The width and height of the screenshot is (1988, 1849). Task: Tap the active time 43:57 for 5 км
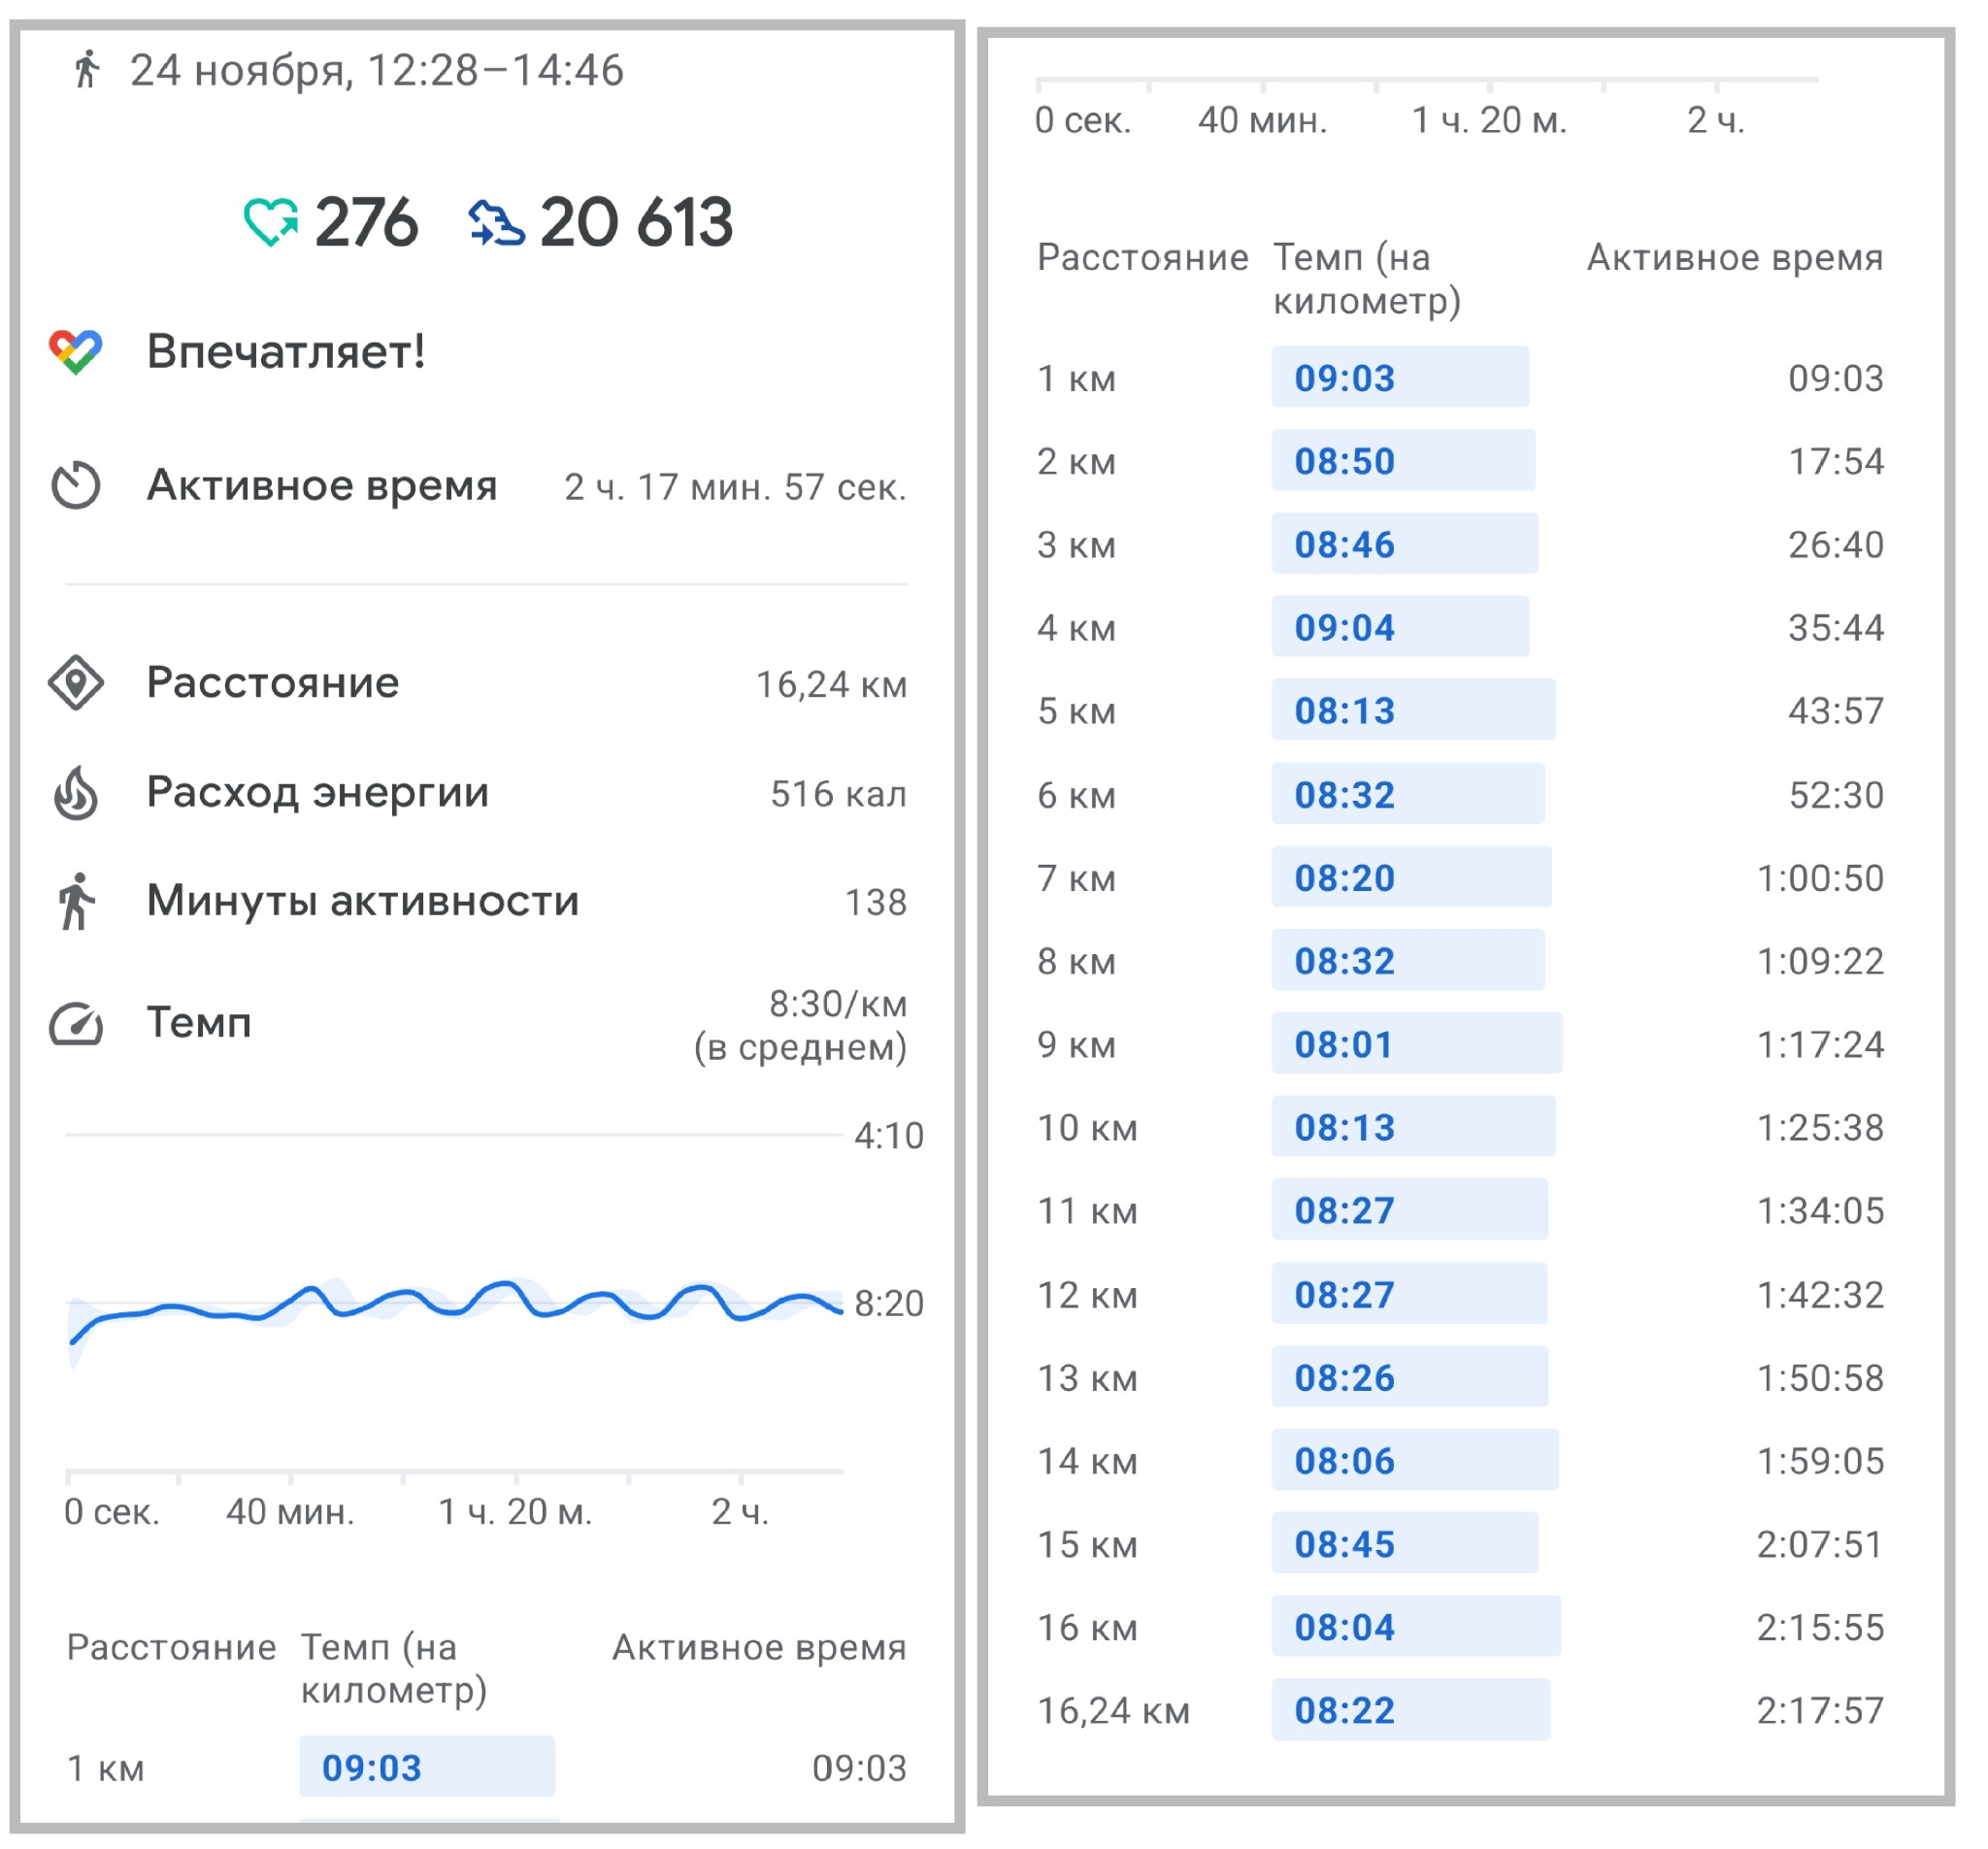pyautogui.click(x=1836, y=711)
